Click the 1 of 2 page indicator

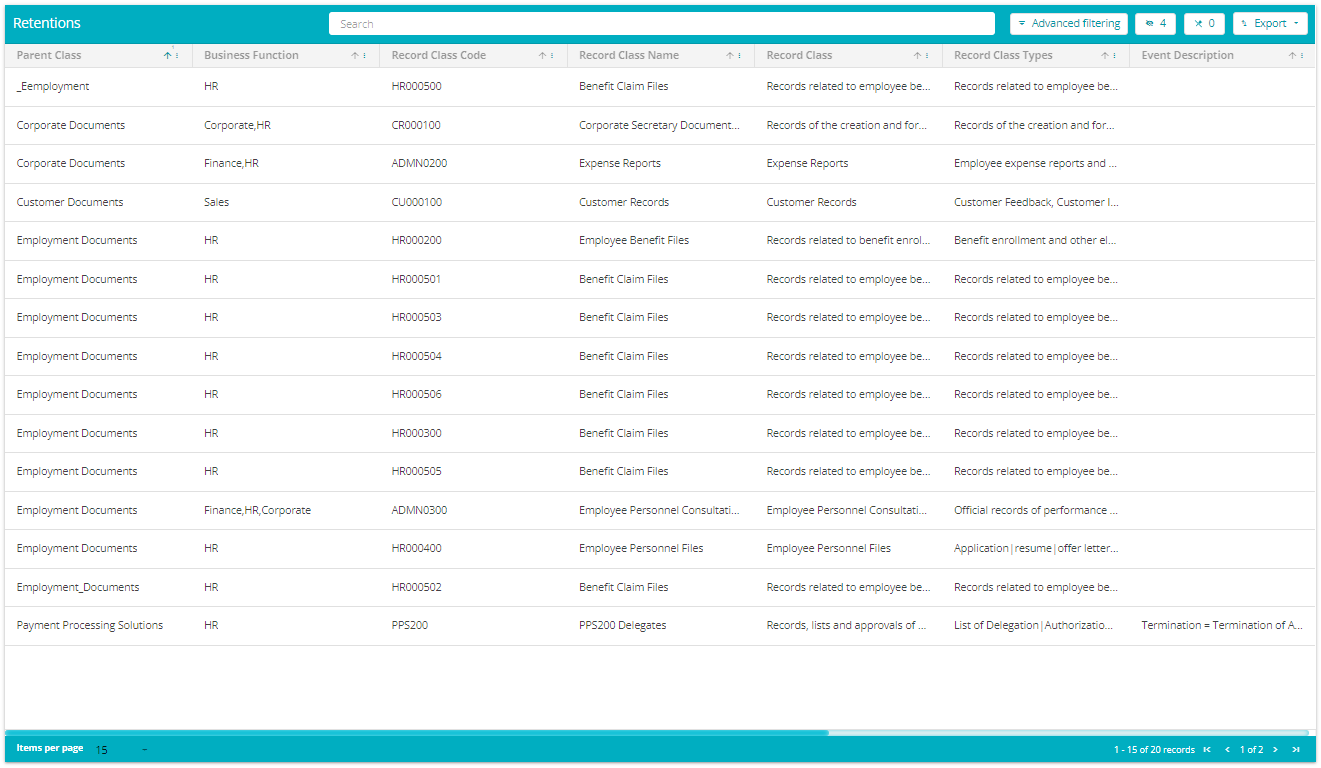coord(1251,750)
